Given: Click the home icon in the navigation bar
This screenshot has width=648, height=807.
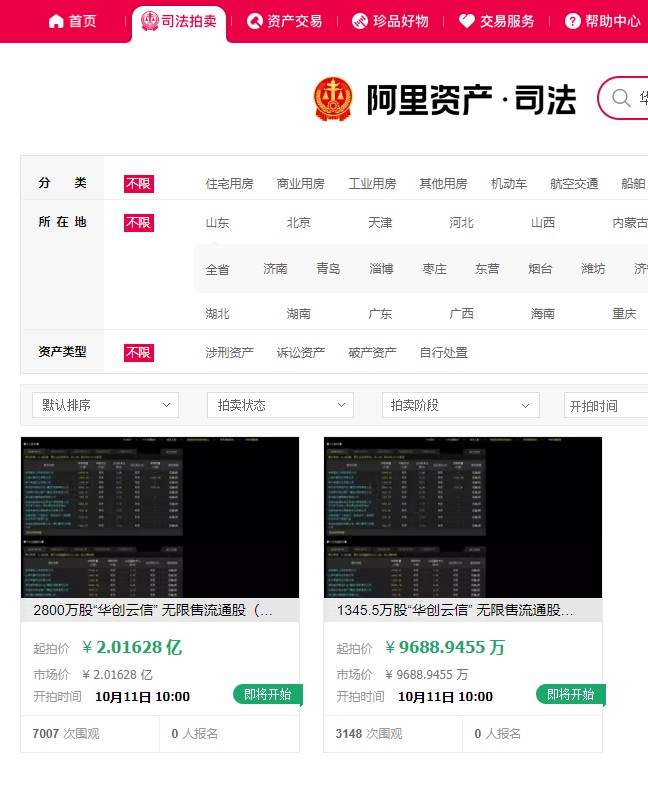Looking at the screenshot, I should (56, 21).
